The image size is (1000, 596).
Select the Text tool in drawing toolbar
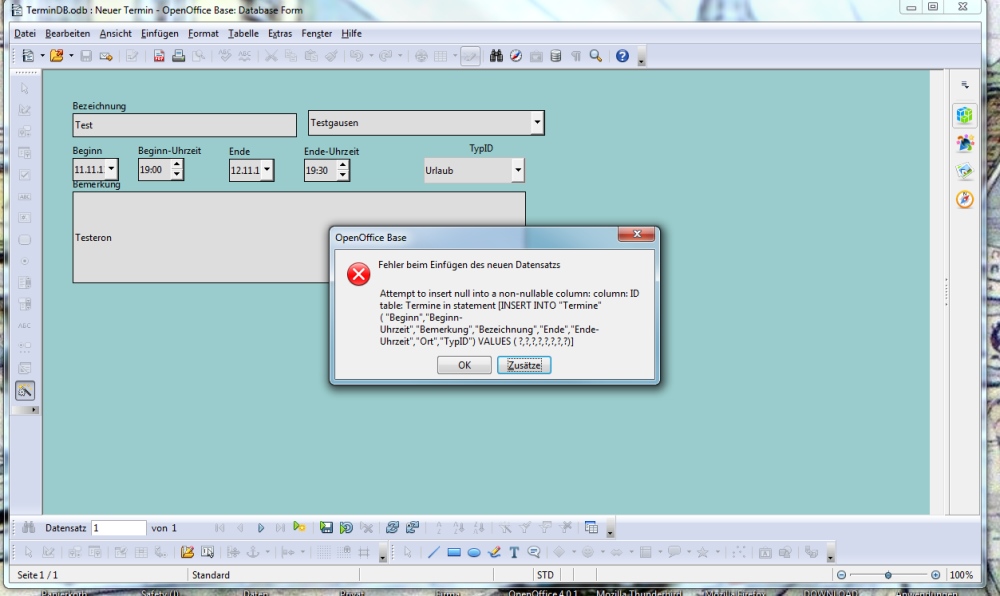click(514, 551)
